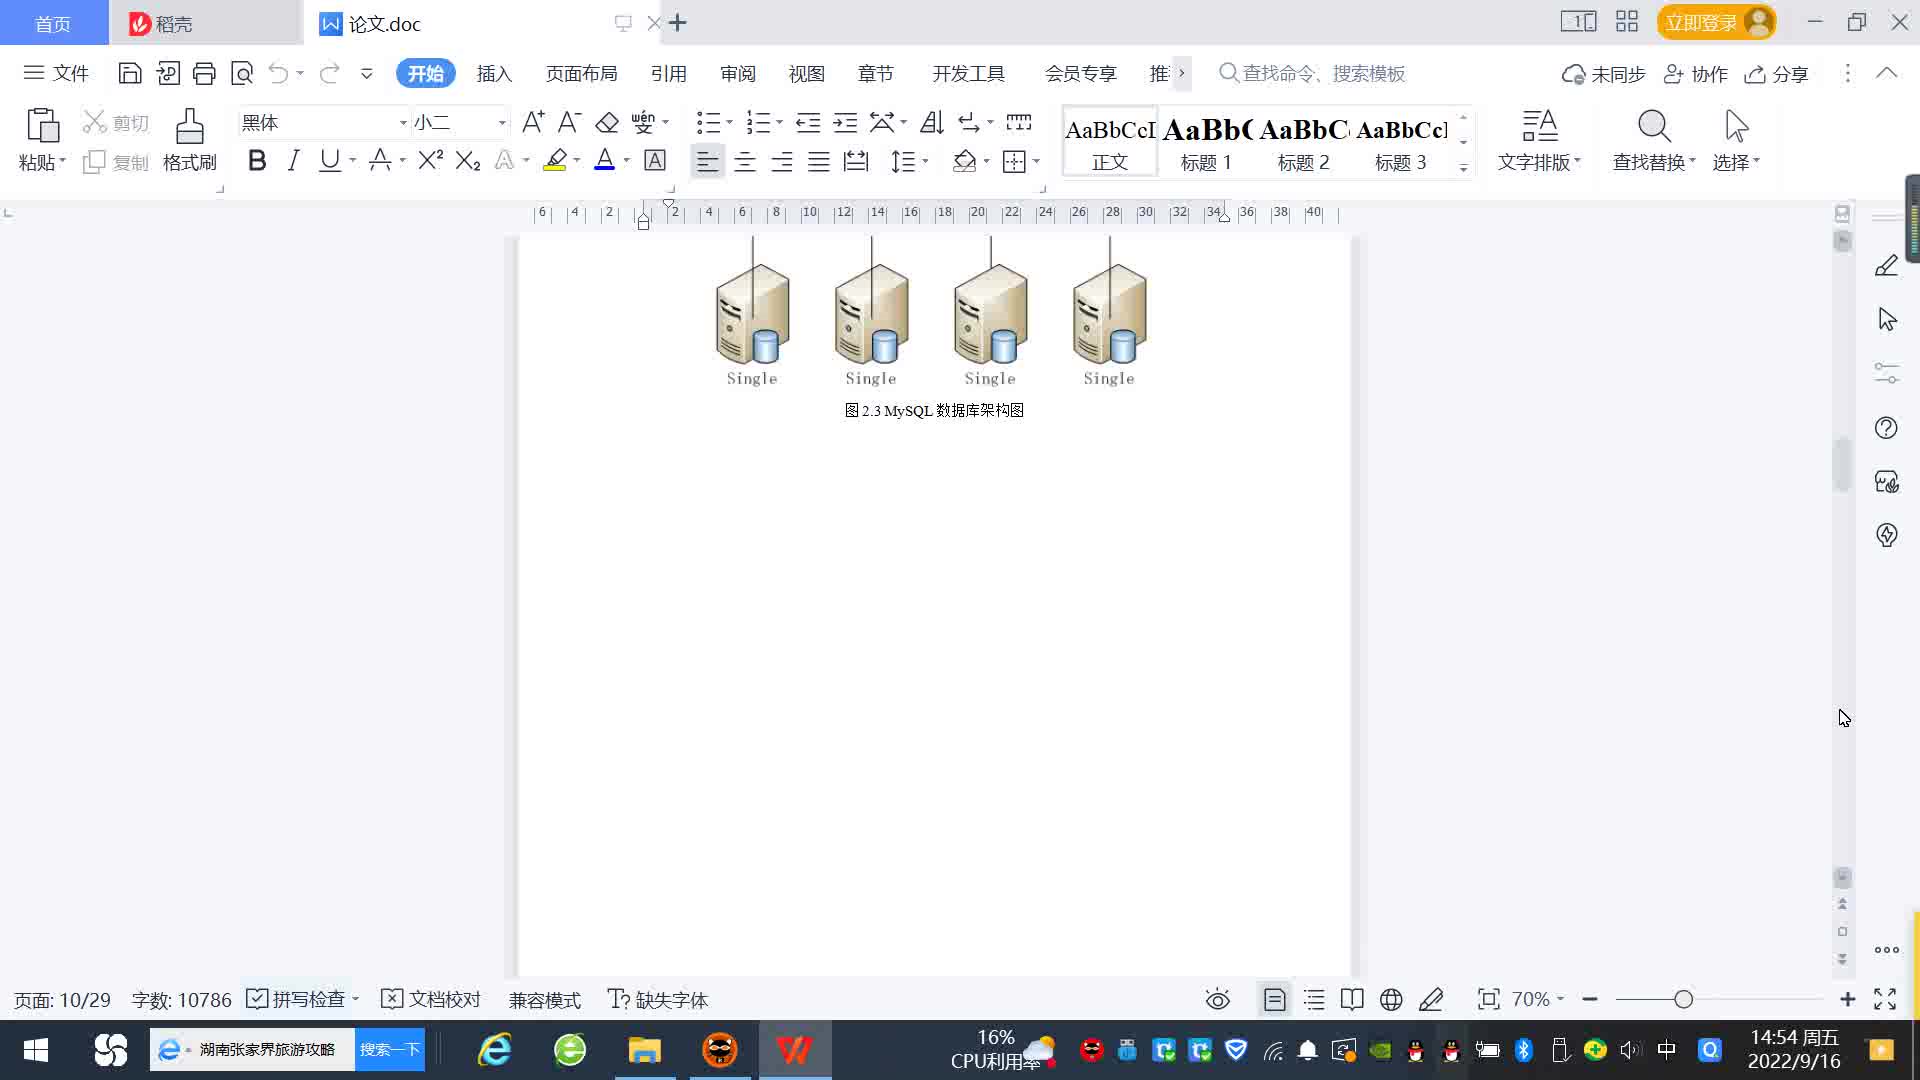Image resolution: width=1920 pixels, height=1080 pixels.
Task: Enter fullscreen mode icon in status bar
Action: [1885, 999]
